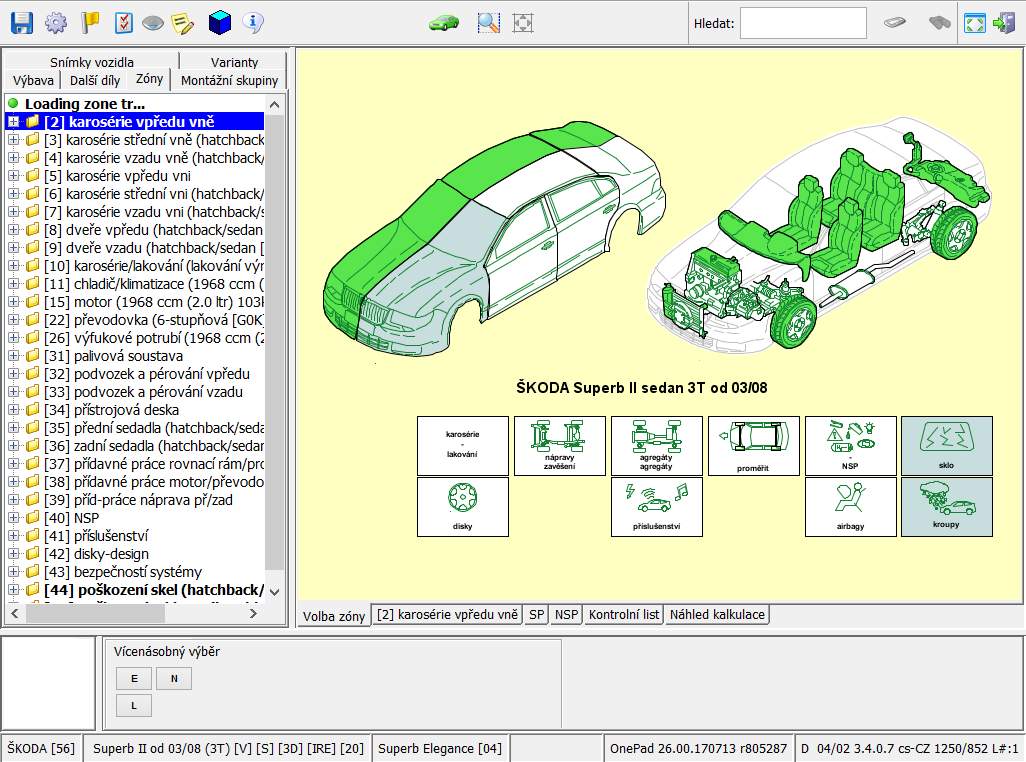
Task: Open the SP bottom tab
Action: [536, 615]
